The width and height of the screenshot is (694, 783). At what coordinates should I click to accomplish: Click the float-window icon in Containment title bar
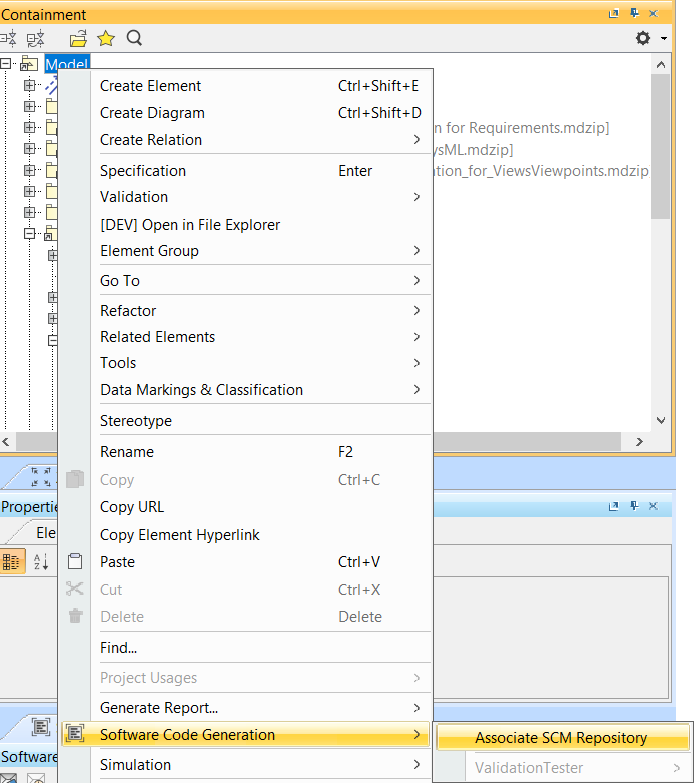(x=614, y=13)
